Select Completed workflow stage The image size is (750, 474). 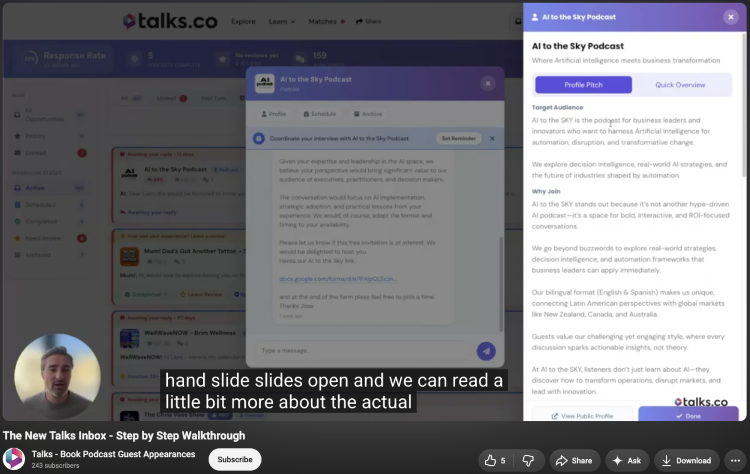pyautogui.click(x=49, y=221)
